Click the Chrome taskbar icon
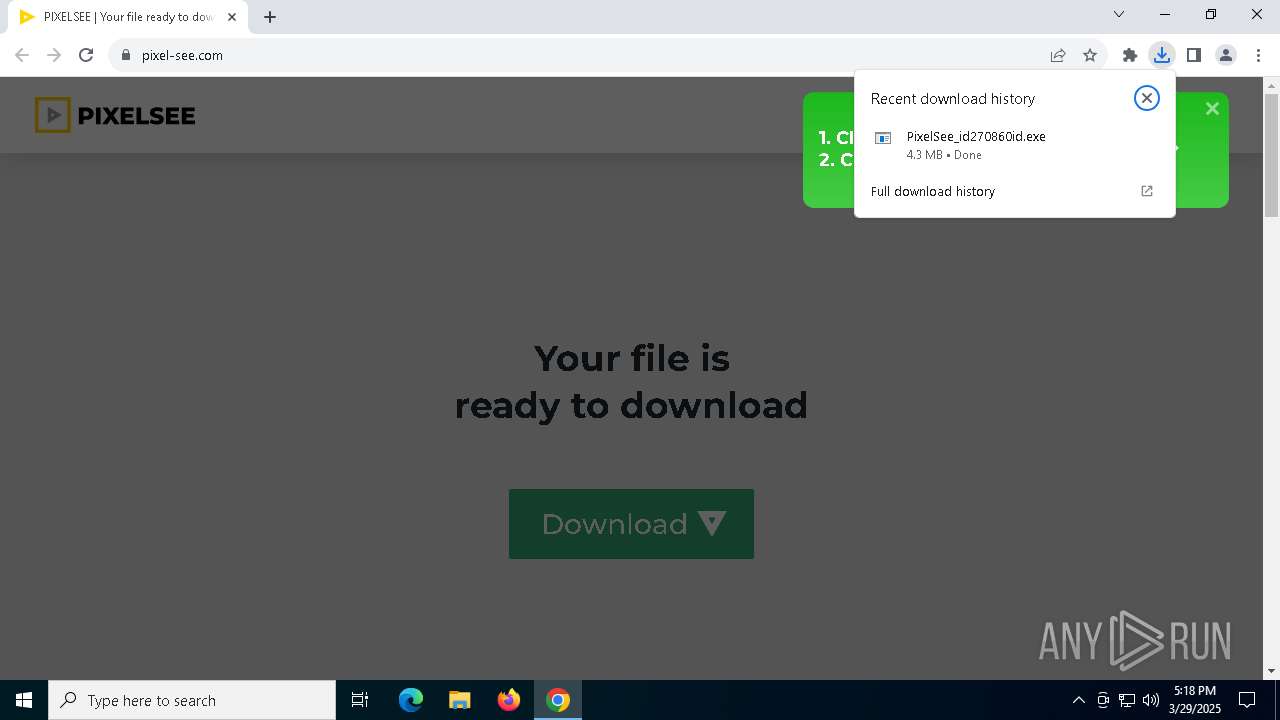The height and width of the screenshot is (720, 1280). [x=558, y=700]
